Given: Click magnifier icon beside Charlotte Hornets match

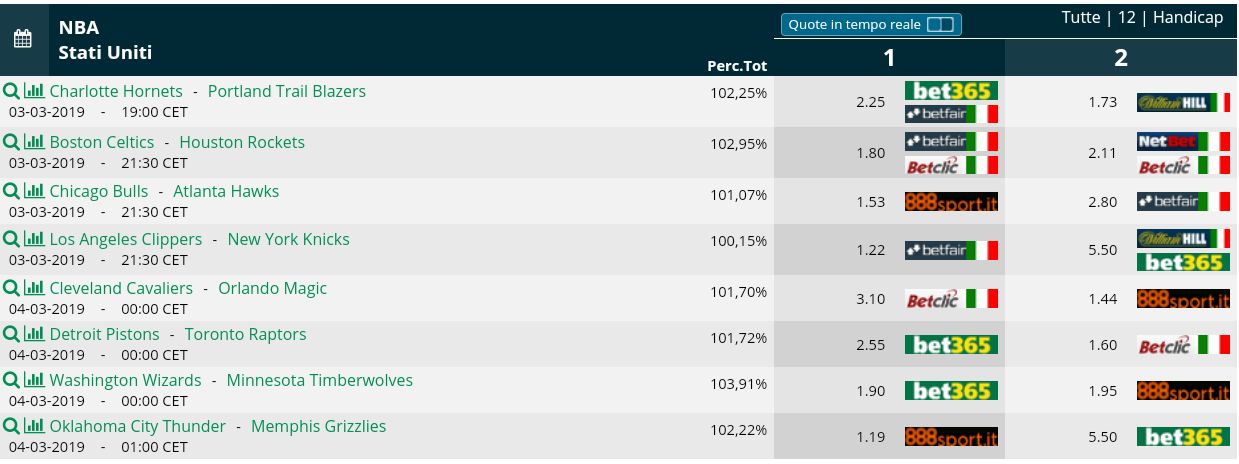Looking at the screenshot, I should [x=11, y=91].
